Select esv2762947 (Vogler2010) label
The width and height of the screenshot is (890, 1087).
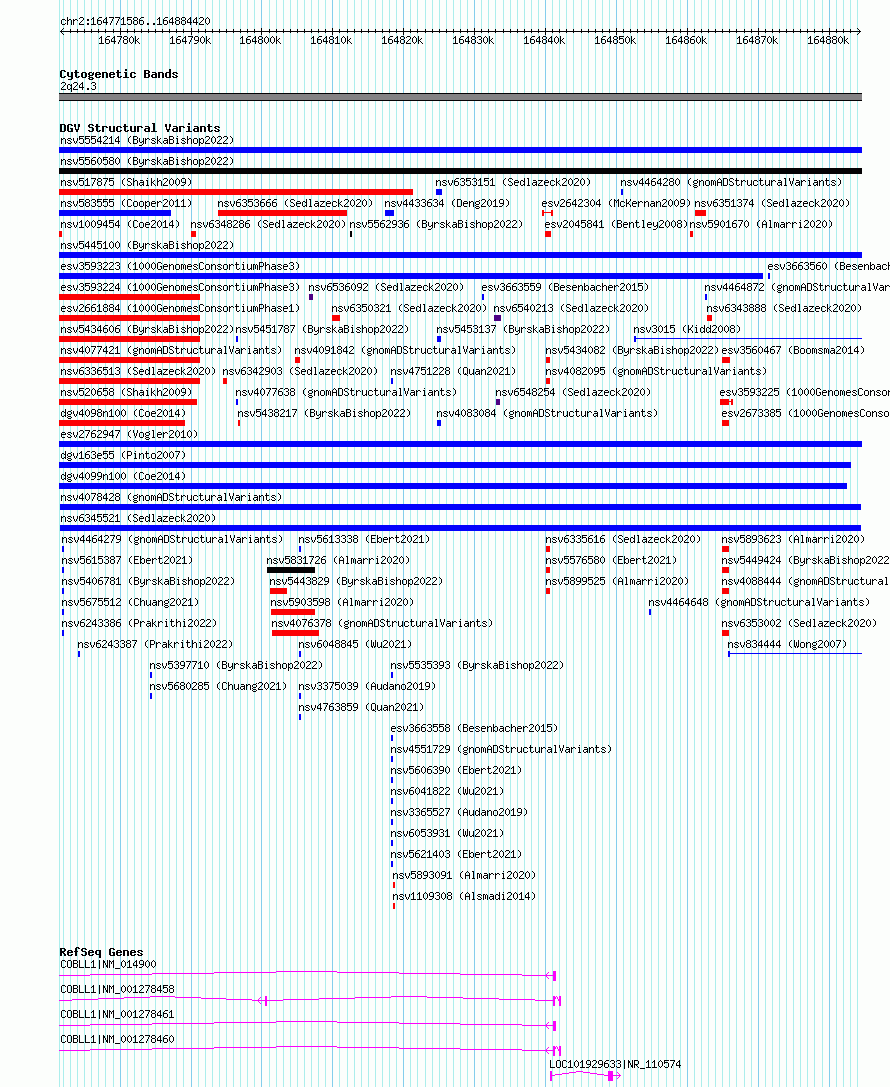(x=129, y=434)
